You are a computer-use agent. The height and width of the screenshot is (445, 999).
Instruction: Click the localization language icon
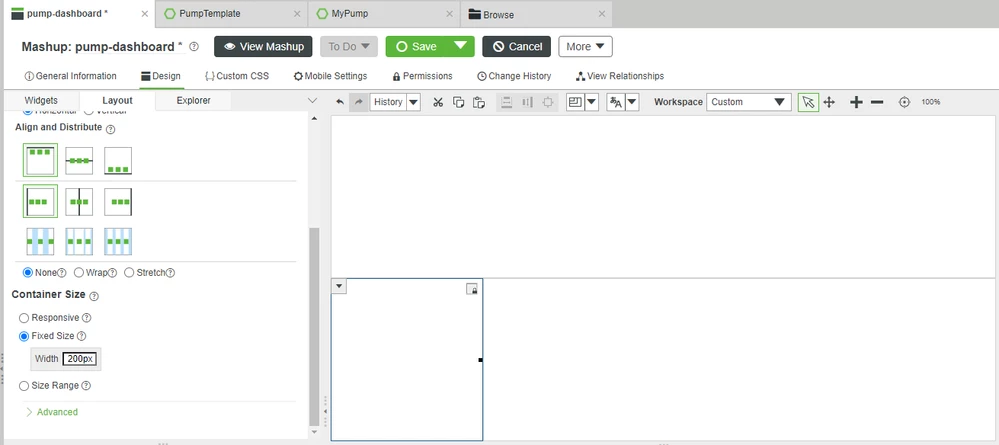616,102
